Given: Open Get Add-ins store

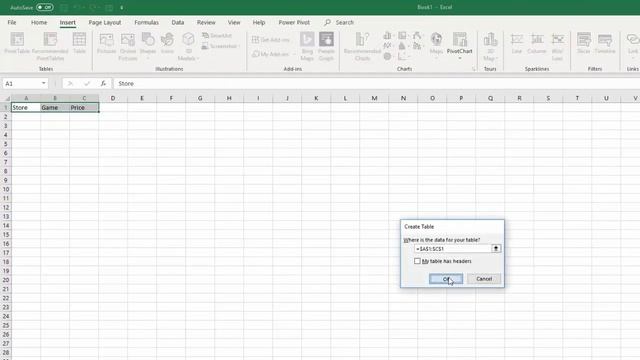Looking at the screenshot, I should point(271,40).
